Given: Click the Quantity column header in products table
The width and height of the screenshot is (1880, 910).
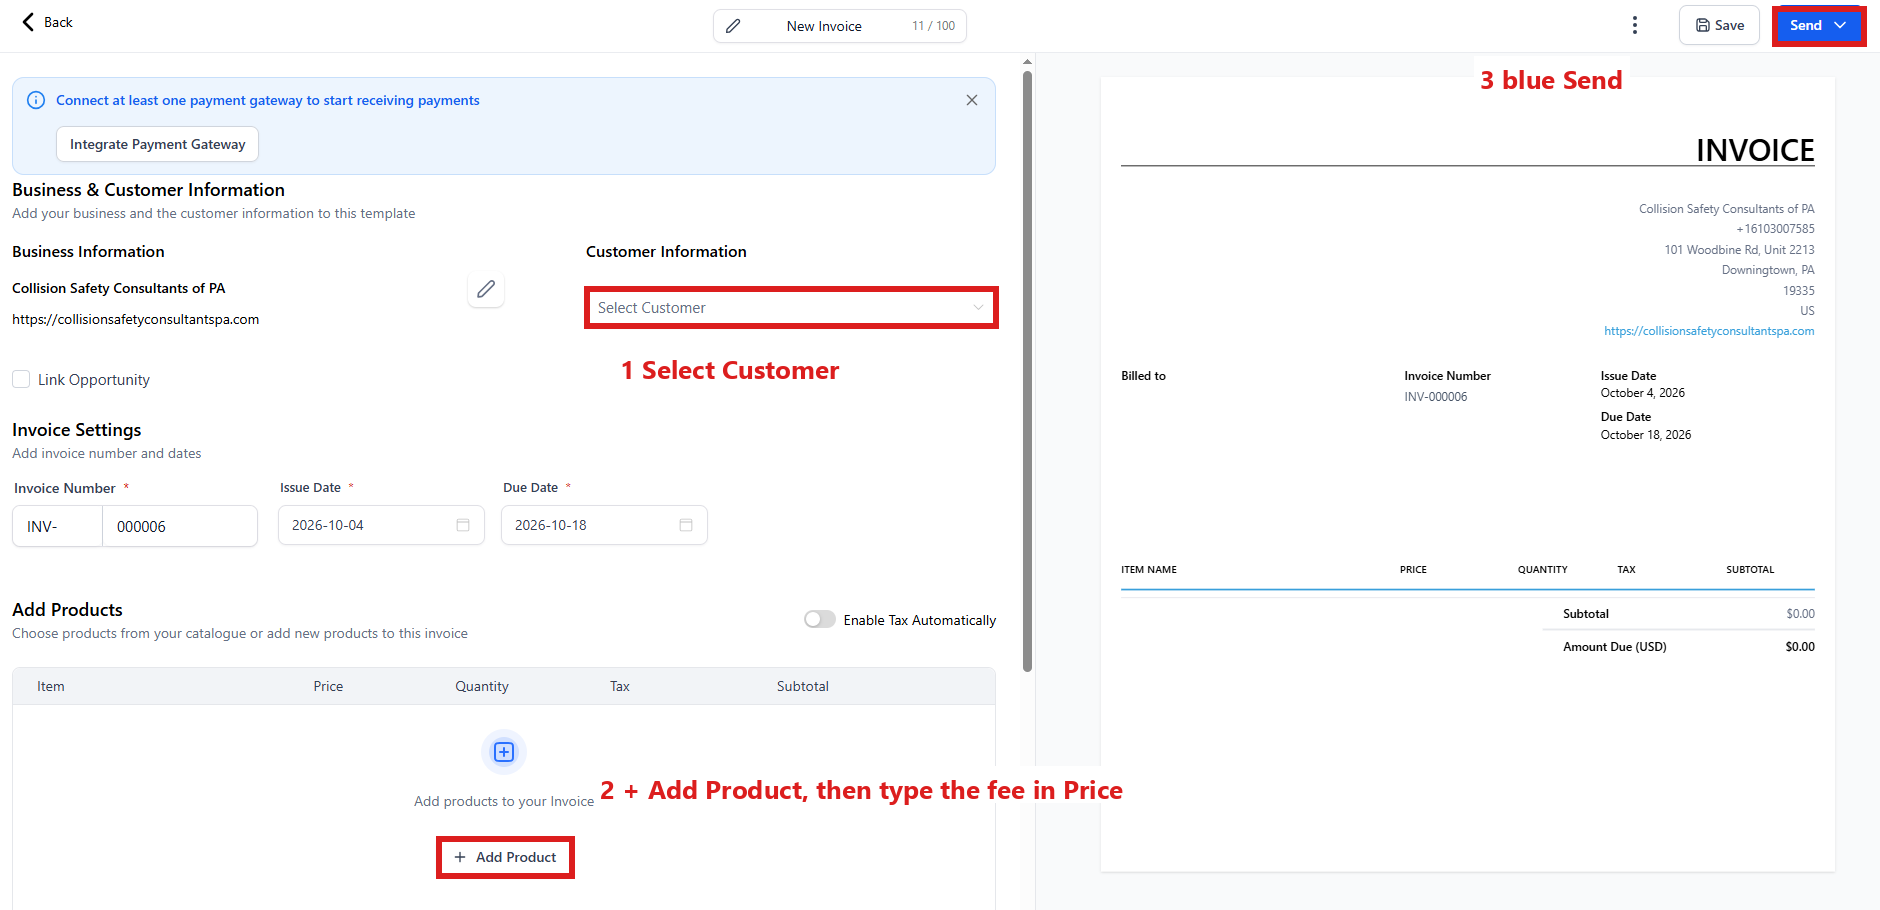Looking at the screenshot, I should pyautogui.click(x=482, y=686).
